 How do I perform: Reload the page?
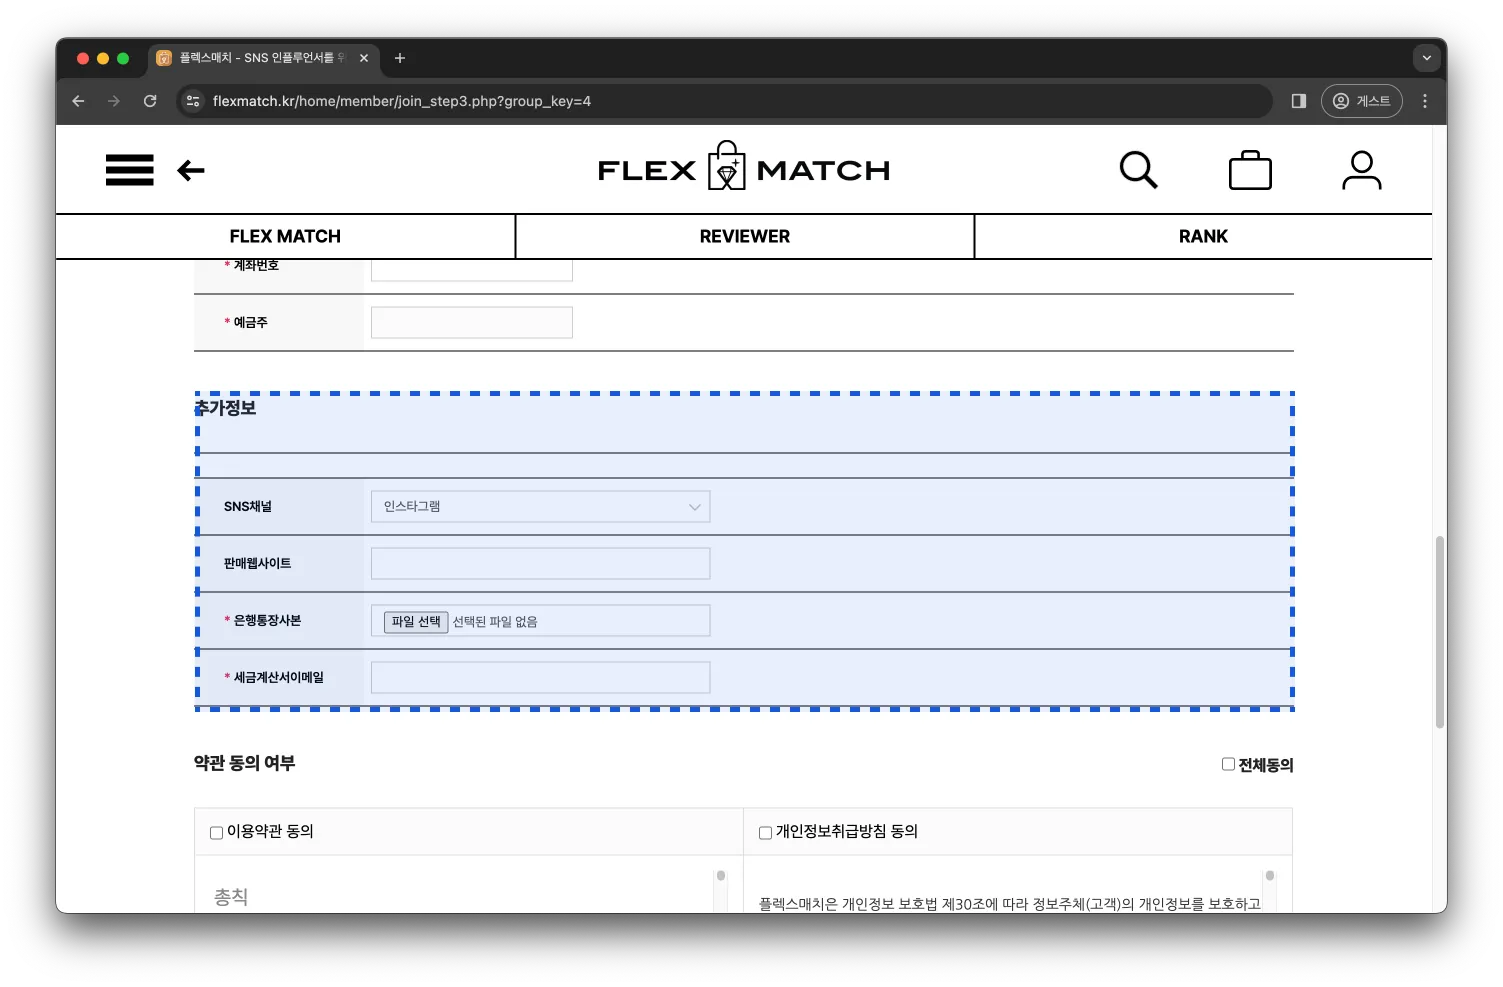pos(150,101)
